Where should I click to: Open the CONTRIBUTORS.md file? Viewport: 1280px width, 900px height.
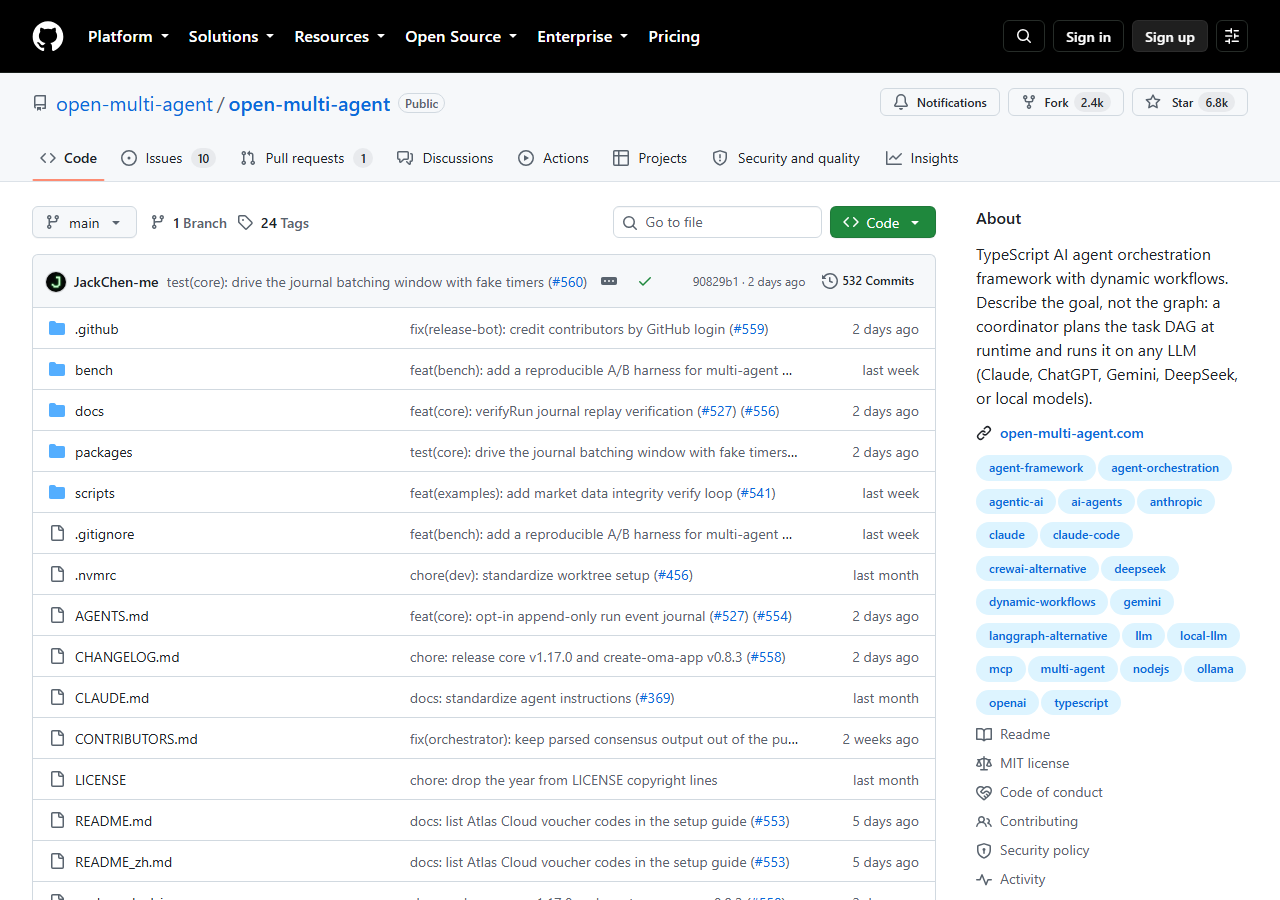pos(136,739)
